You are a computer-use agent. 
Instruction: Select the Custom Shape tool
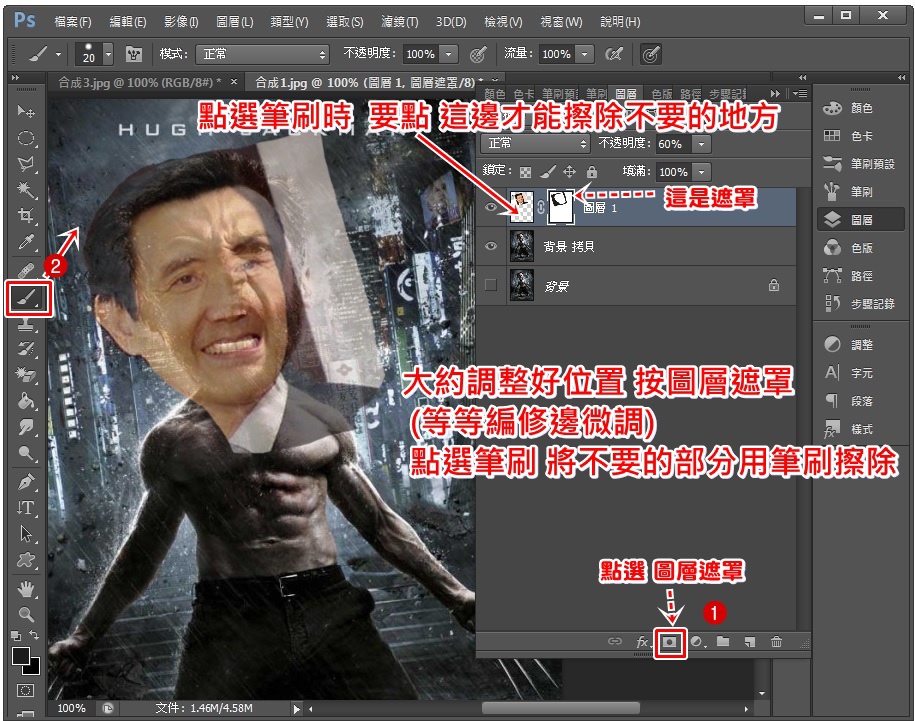click(x=26, y=560)
